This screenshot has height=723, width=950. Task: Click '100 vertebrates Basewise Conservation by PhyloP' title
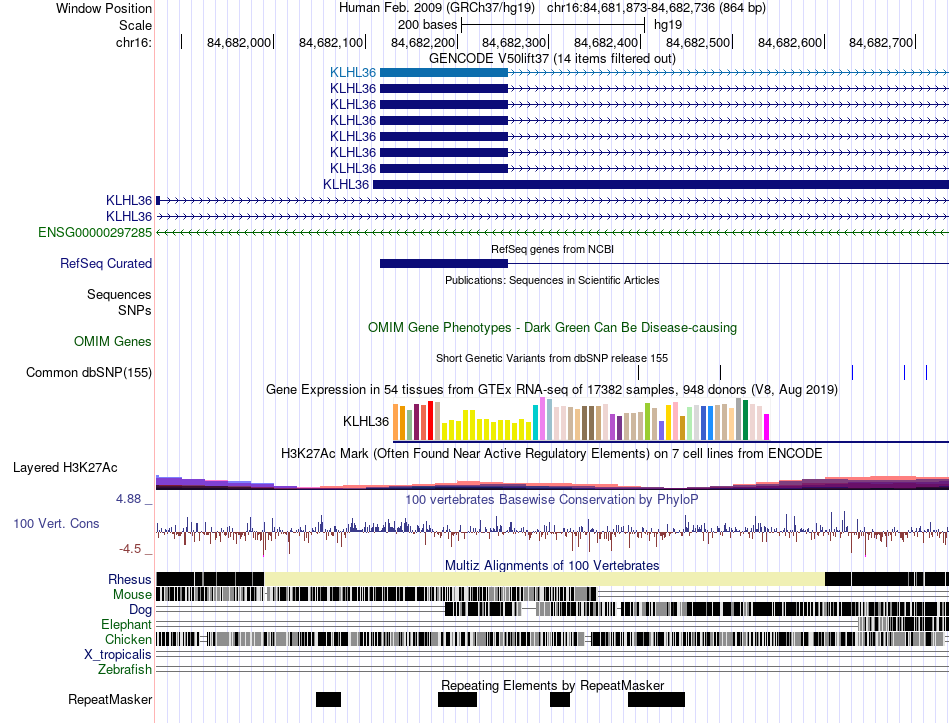pos(552,500)
